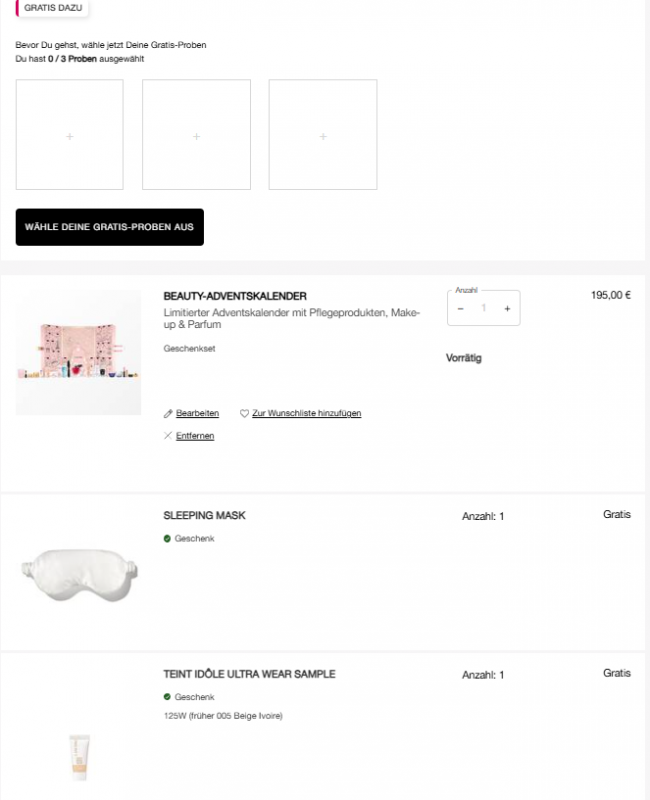The height and width of the screenshot is (800, 650).
Task: Select Zur Wunschliste hinzufügen link
Action: pos(307,413)
